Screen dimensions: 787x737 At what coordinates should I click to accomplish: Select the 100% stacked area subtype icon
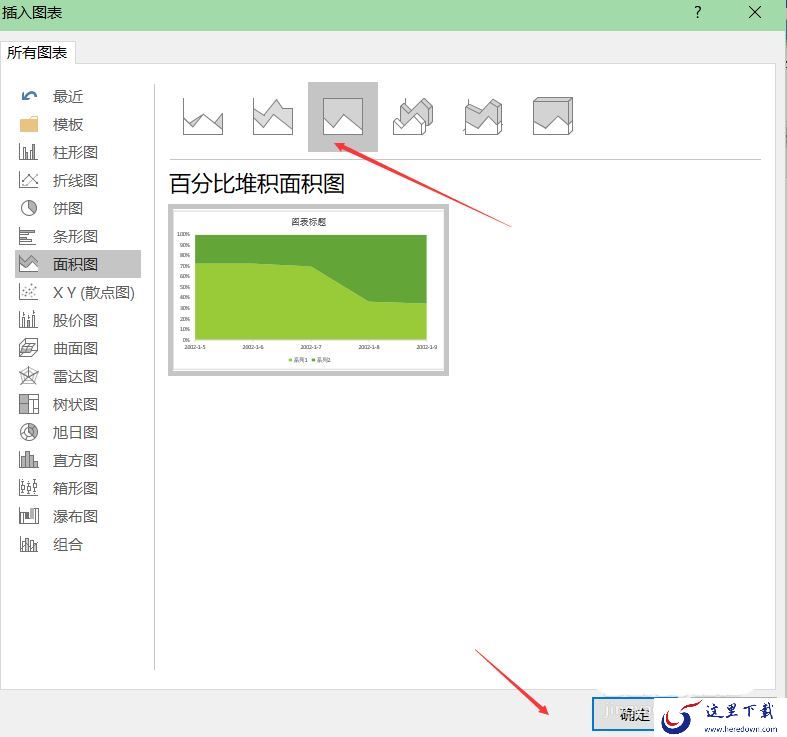342,117
